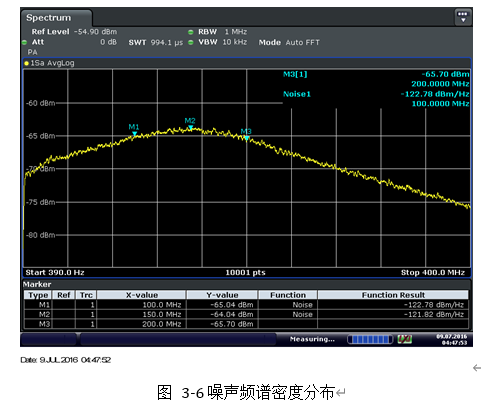Click the green dot beside VBW

point(191,42)
